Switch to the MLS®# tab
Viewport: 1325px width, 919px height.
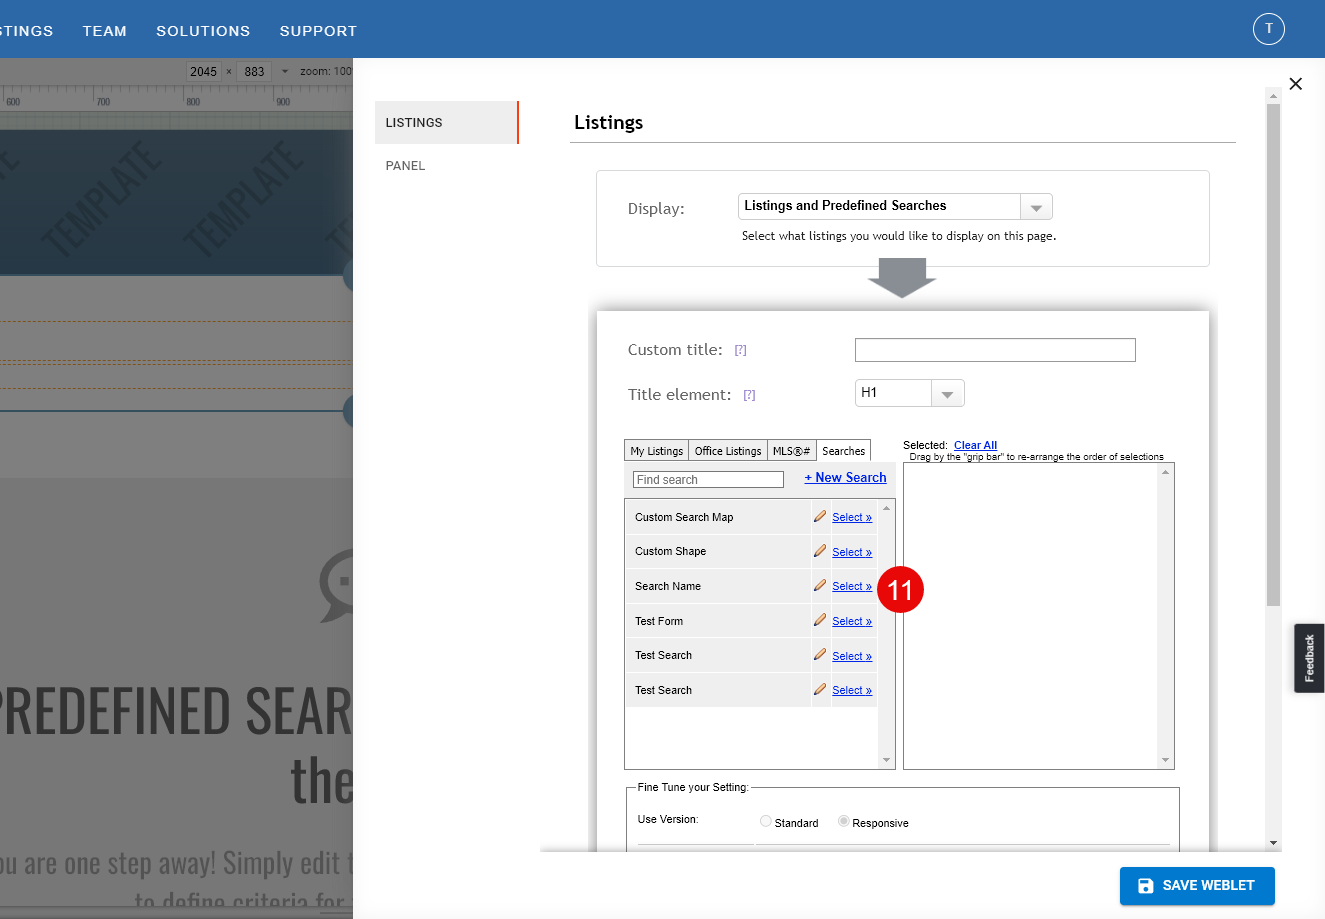792,451
